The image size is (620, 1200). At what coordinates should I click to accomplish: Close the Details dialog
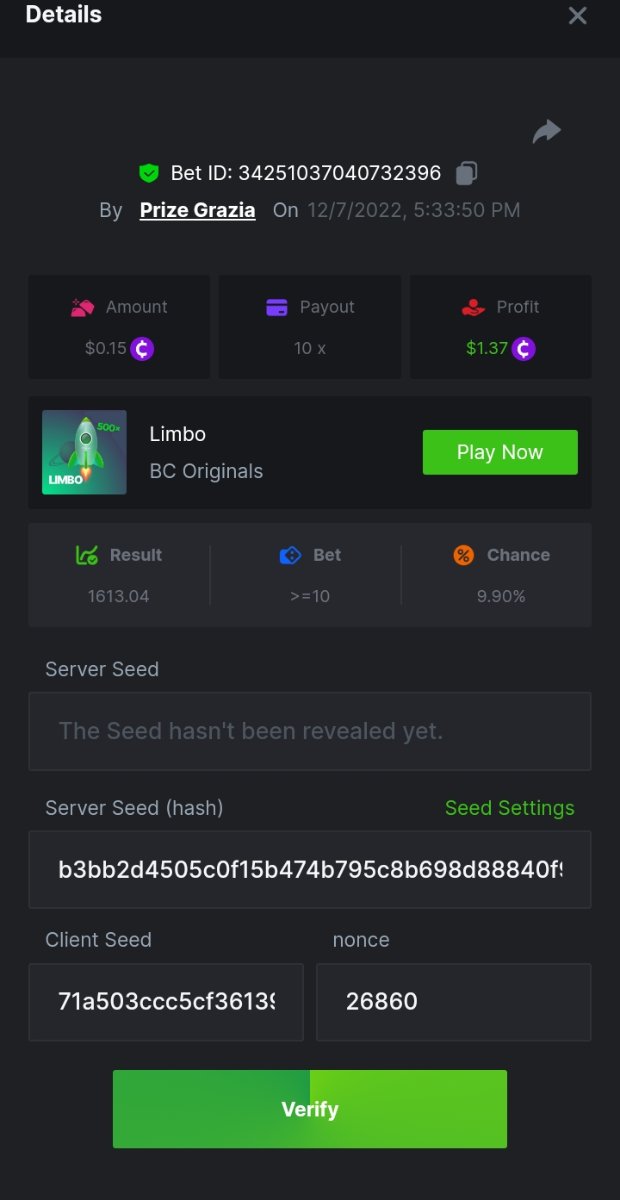[x=577, y=16]
